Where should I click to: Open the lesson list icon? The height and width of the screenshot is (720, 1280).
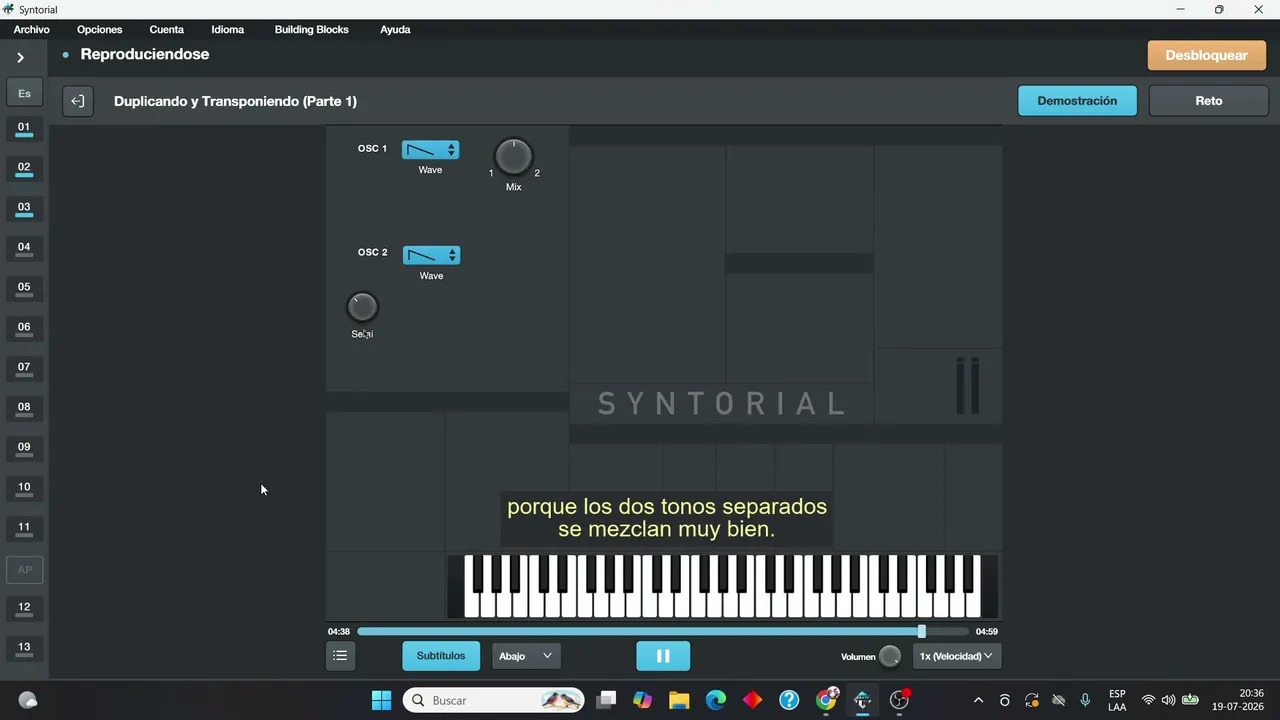click(340, 656)
